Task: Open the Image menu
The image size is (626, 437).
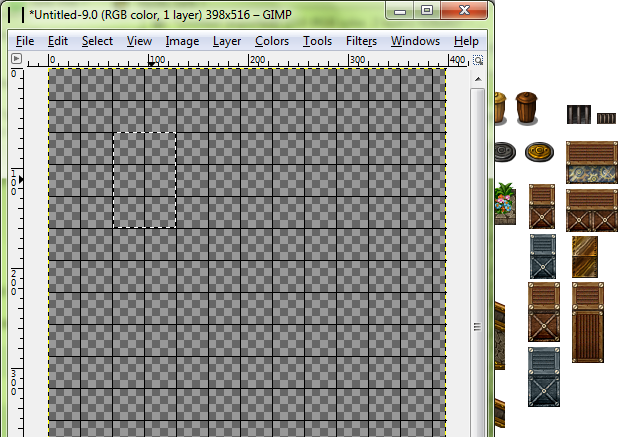Action: click(182, 41)
